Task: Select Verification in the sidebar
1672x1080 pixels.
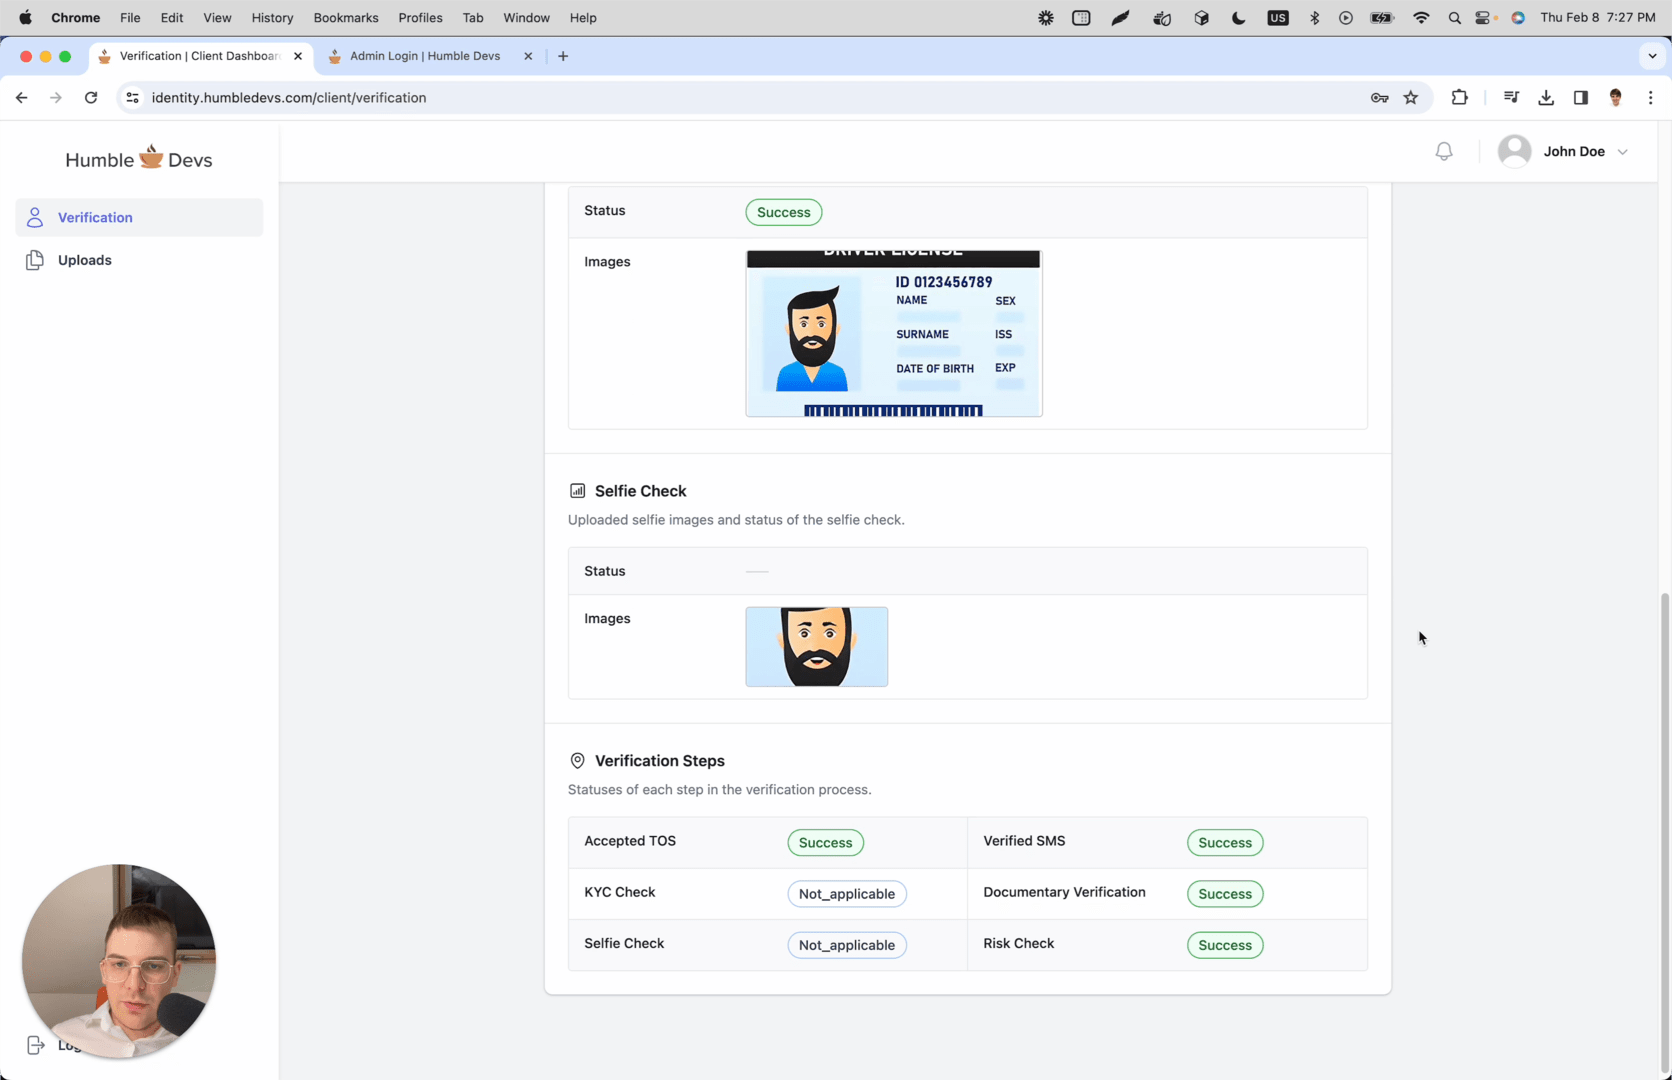Action: pos(139,217)
